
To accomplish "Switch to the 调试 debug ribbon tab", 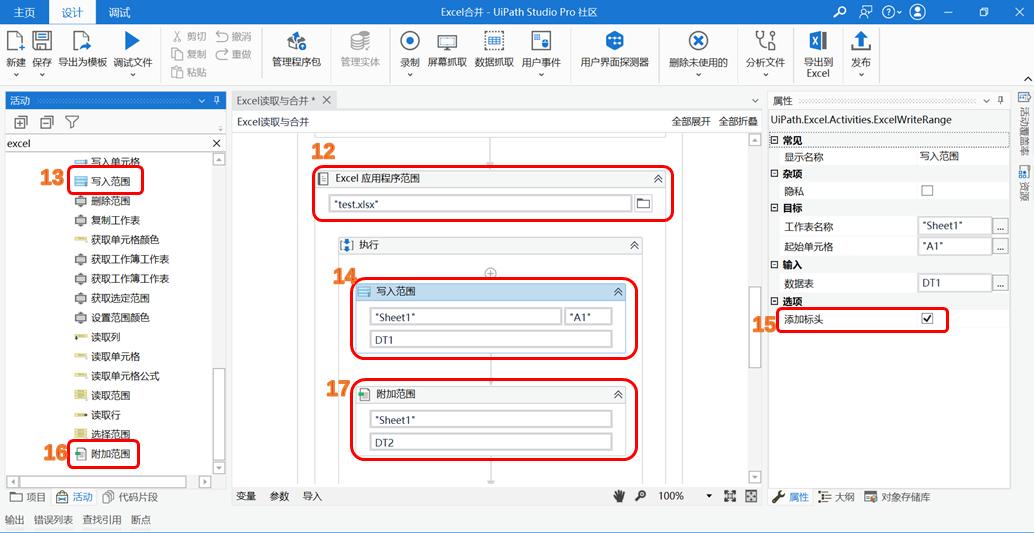I will click(119, 13).
